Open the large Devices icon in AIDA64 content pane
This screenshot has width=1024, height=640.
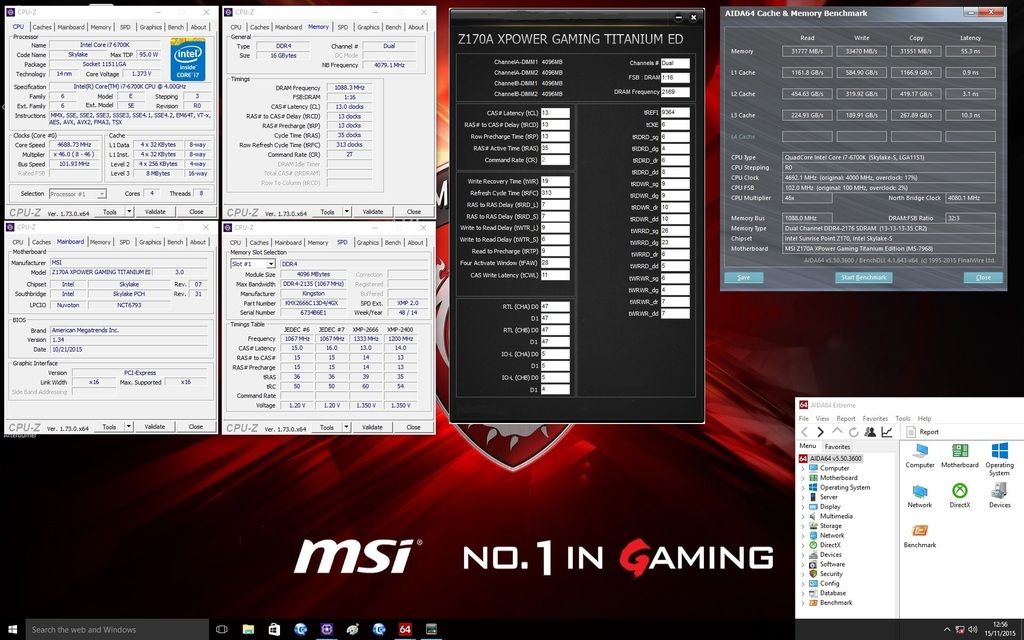(999, 496)
